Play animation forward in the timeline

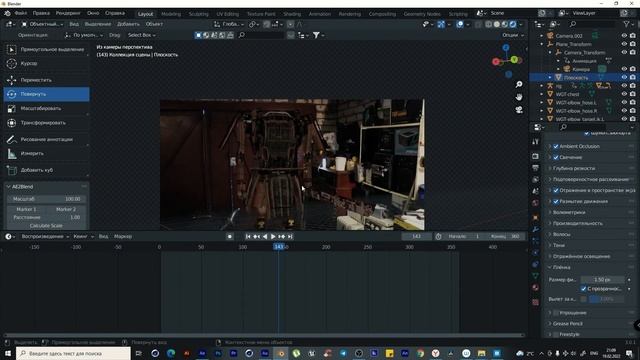(x=273, y=236)
